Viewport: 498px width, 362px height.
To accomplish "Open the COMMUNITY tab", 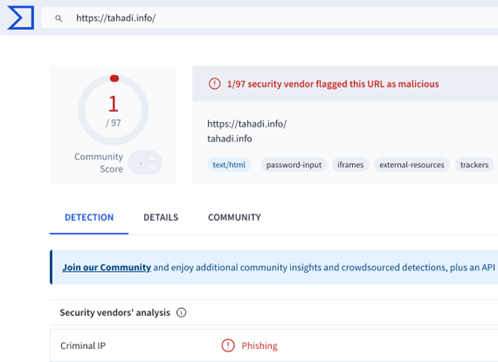I will click(234, 217).
